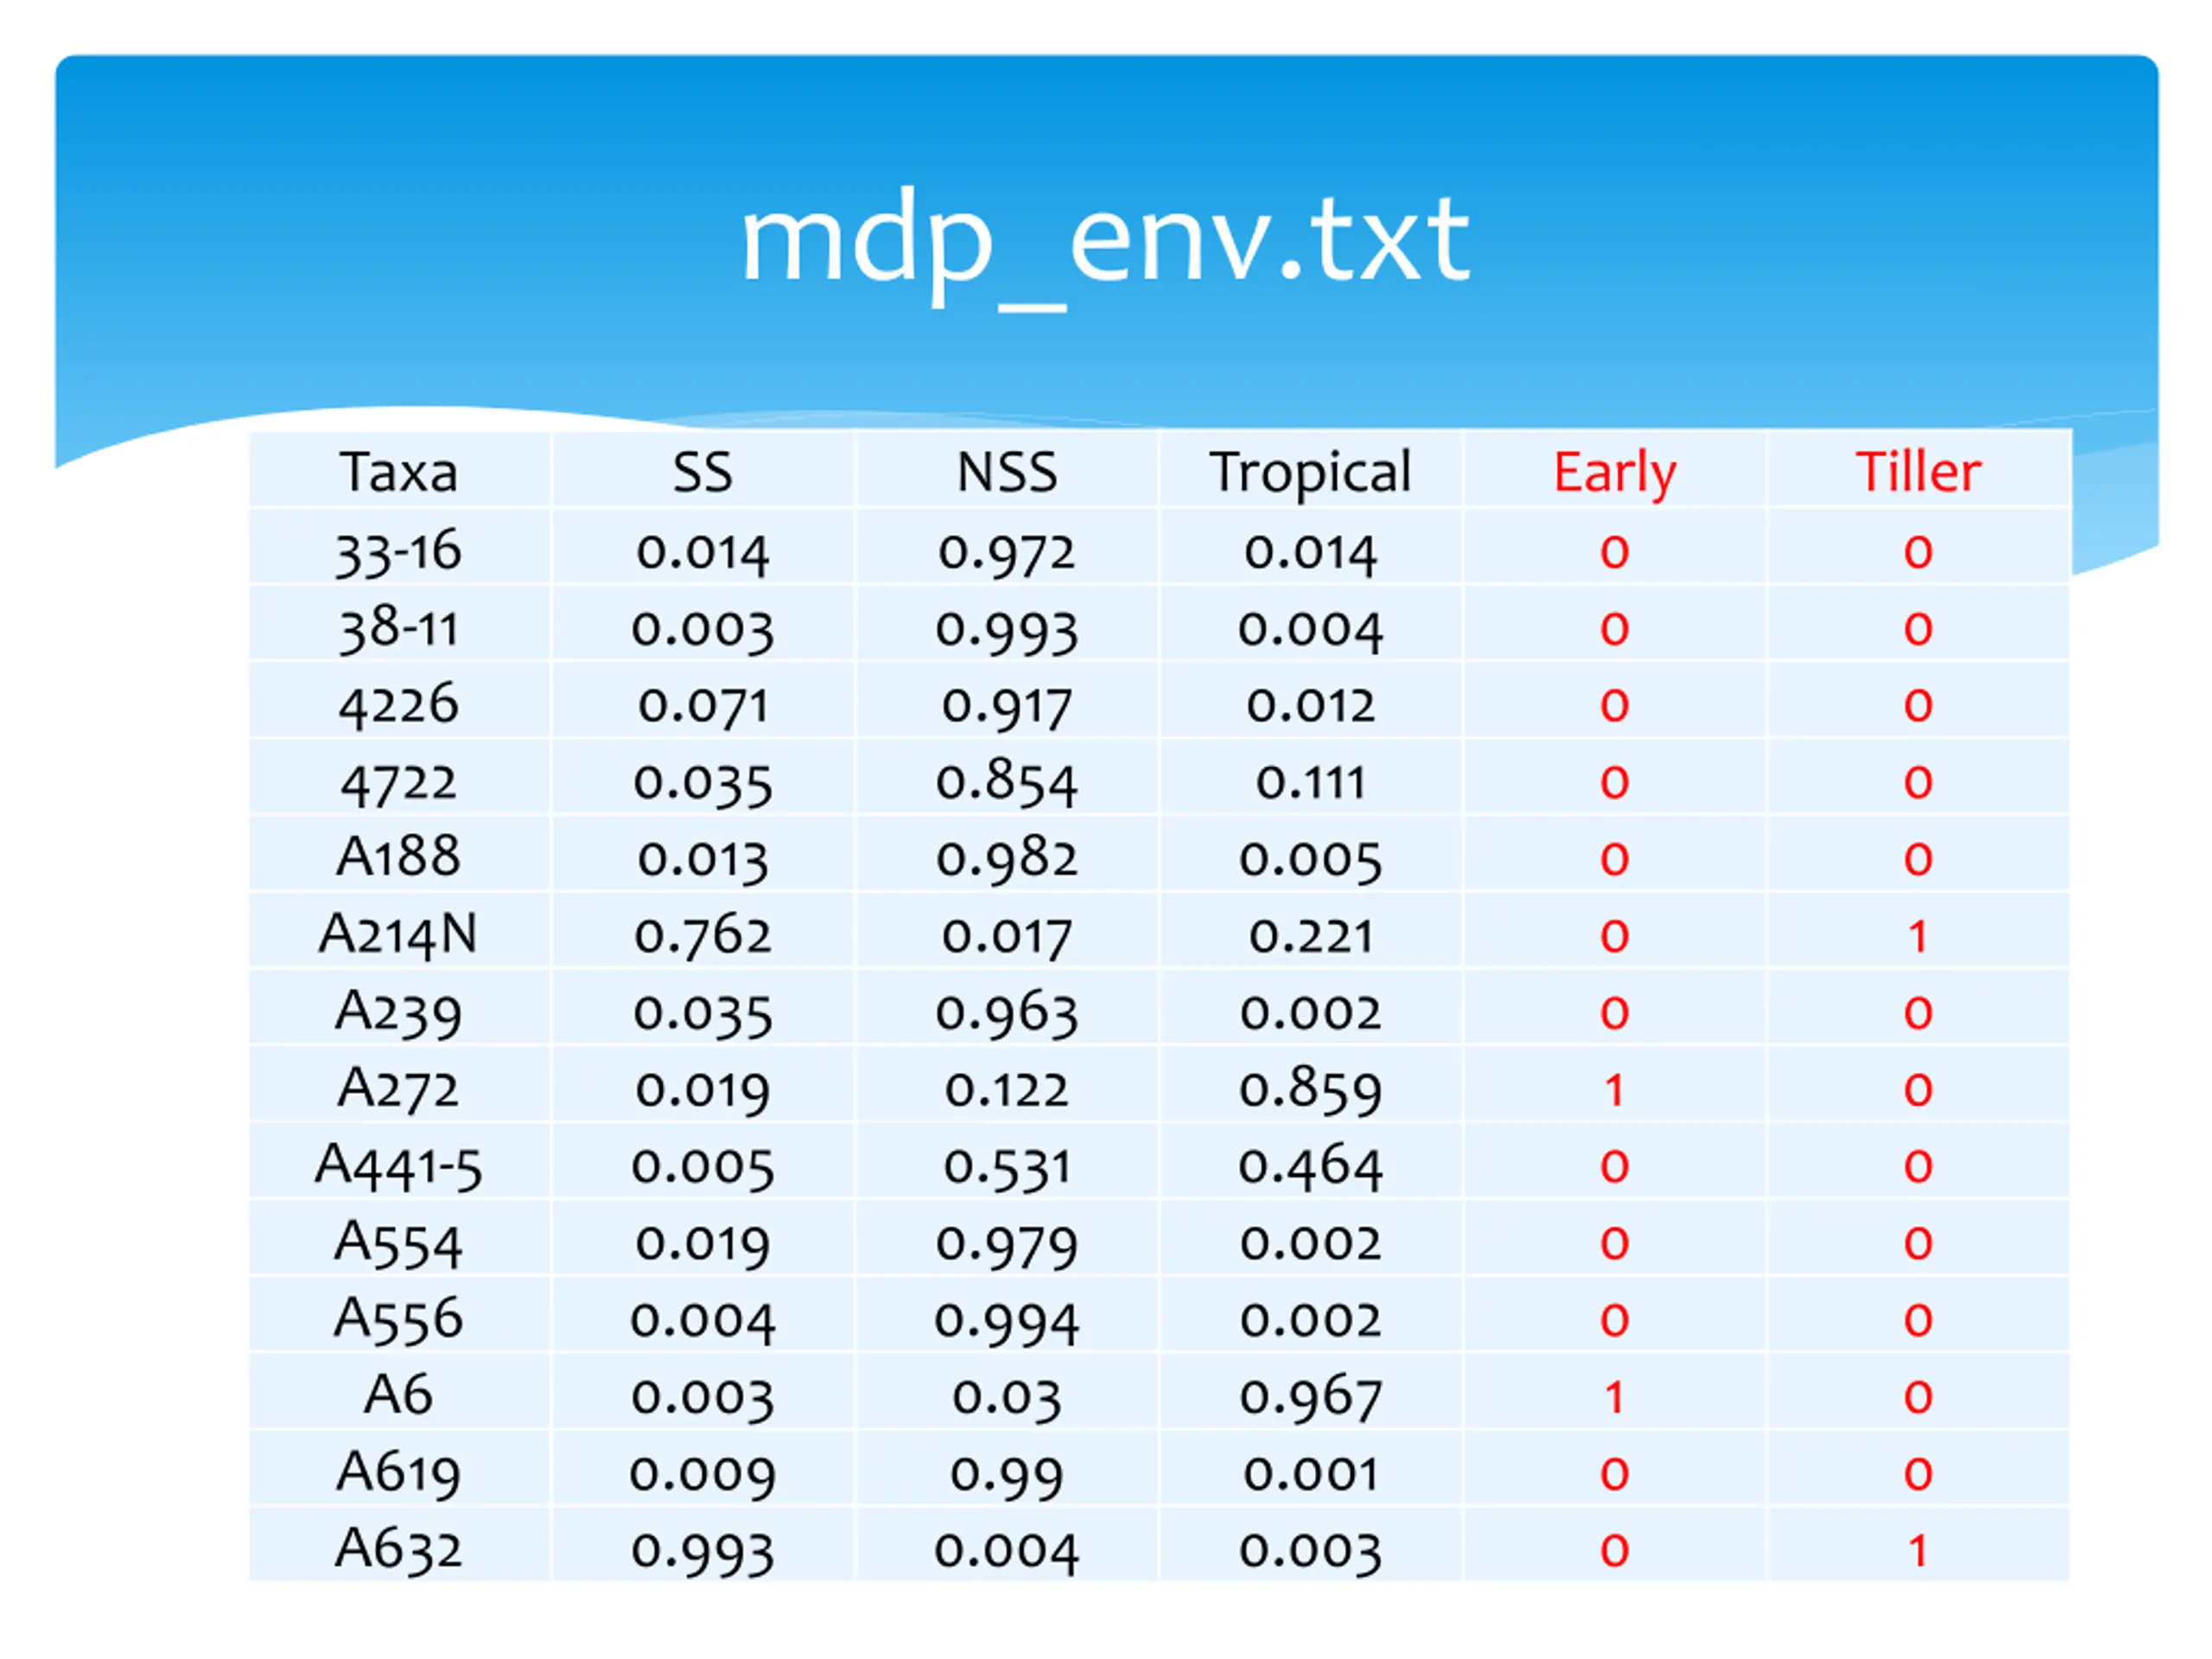Select SS value 0.993 in row A632
Image resolution: width=2212 pixels, height=1659 pixels.
click(703, 1554)
